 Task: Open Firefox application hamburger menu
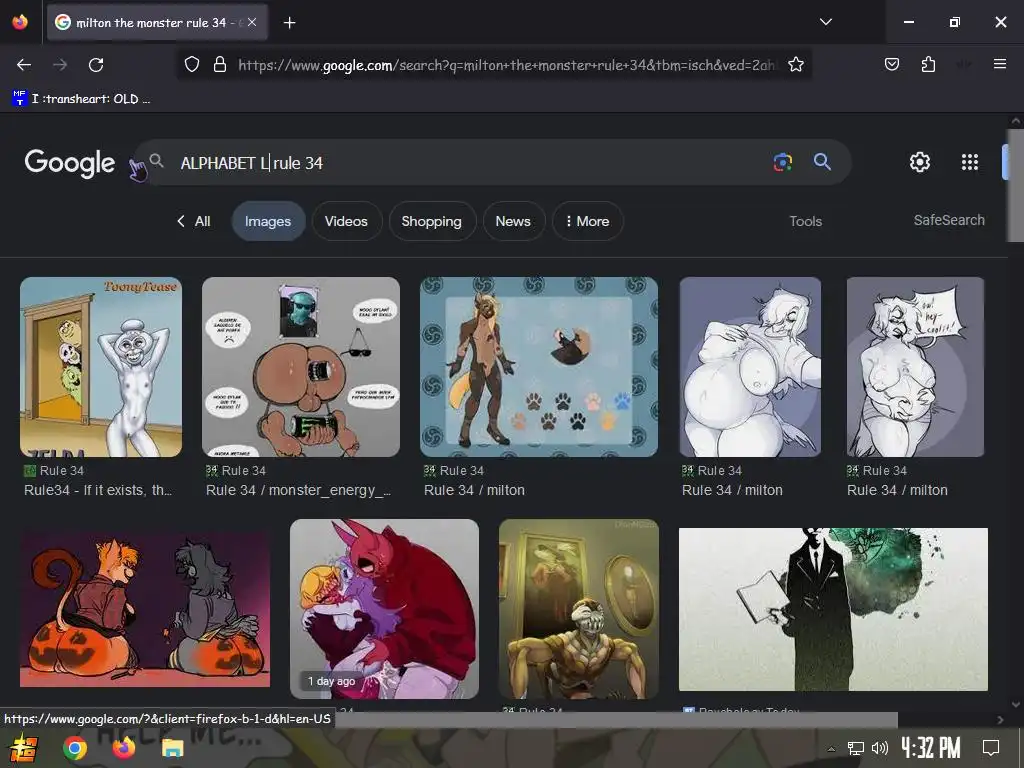coord(999,64)
